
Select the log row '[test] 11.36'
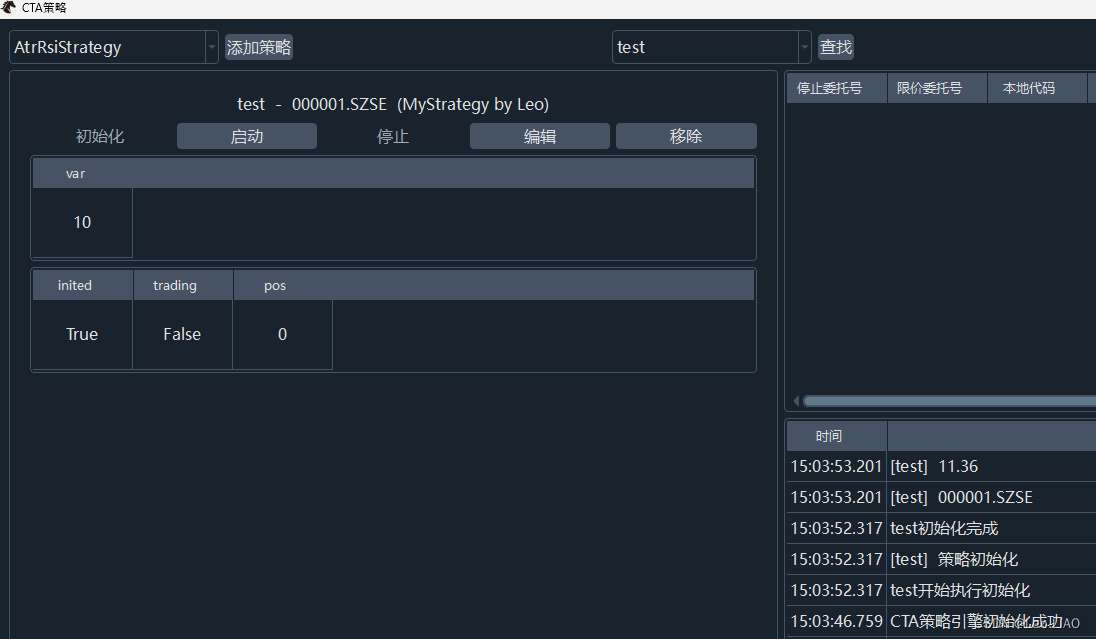coord(942,466)
